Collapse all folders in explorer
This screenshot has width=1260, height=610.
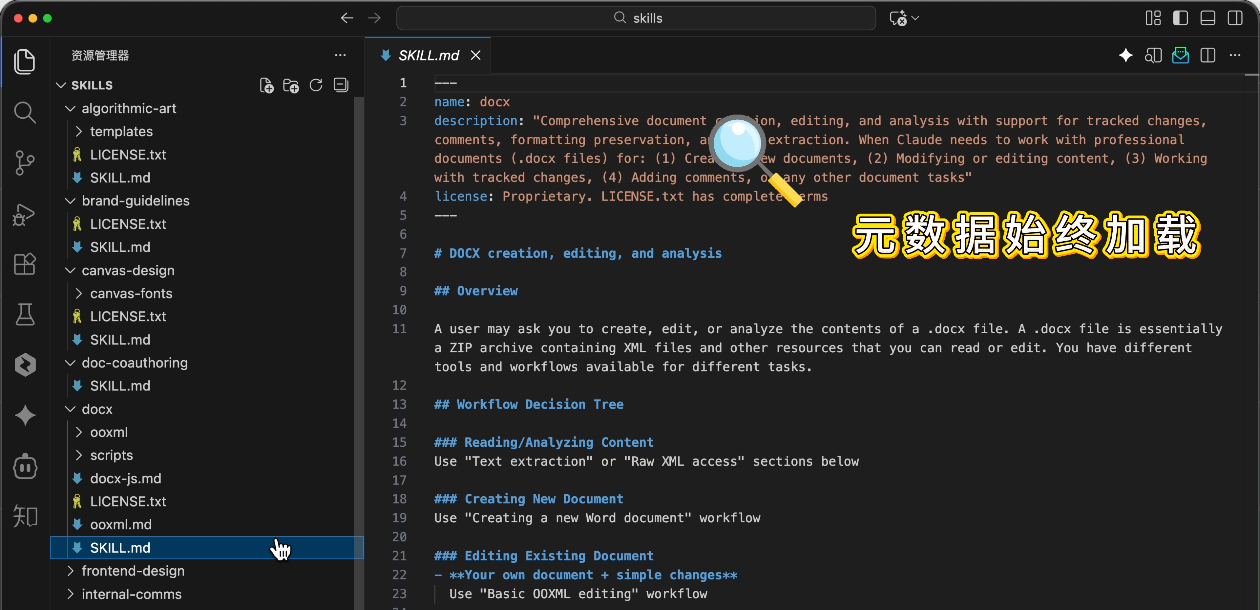[341, 85]
